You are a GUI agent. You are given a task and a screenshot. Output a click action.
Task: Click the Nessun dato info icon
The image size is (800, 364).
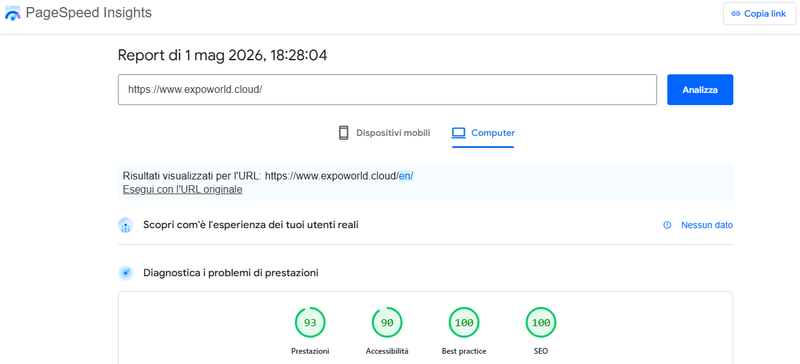pos(667,225)
